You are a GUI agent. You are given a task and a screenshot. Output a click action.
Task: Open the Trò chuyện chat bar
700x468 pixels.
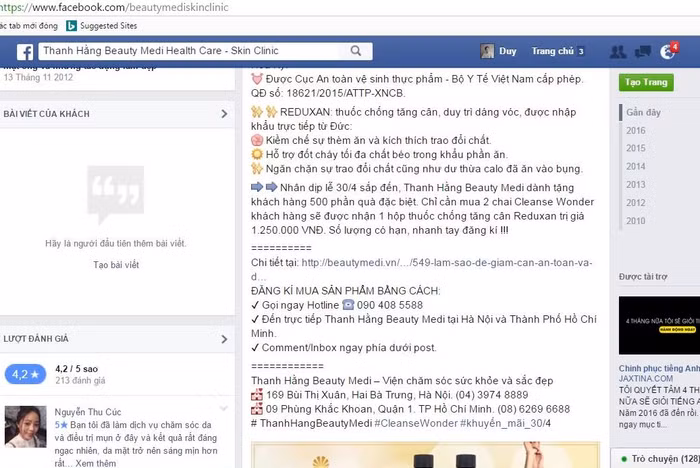[x=658, y=458]
